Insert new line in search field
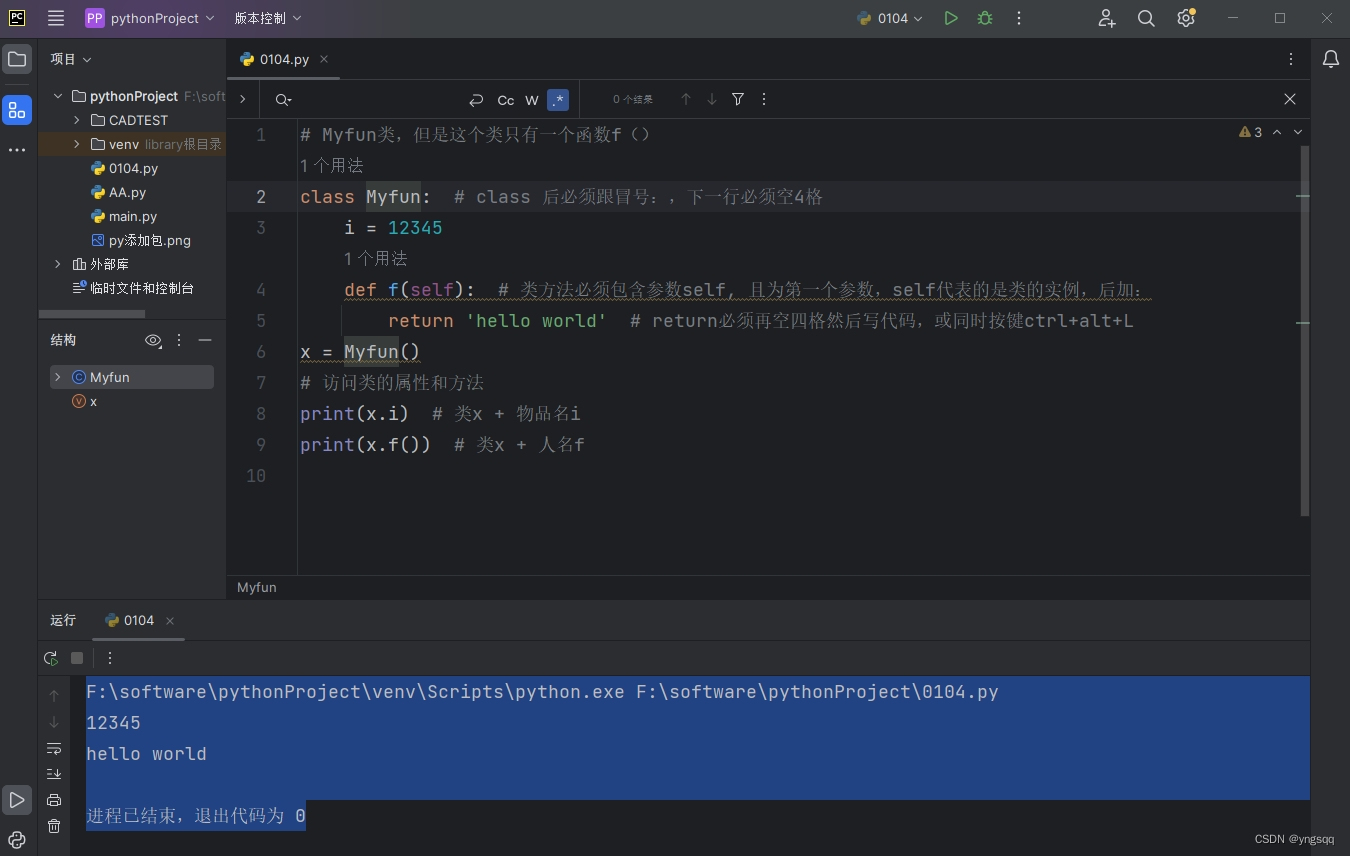This screenshot has height=856, width=1350. [x=476, y=99]
